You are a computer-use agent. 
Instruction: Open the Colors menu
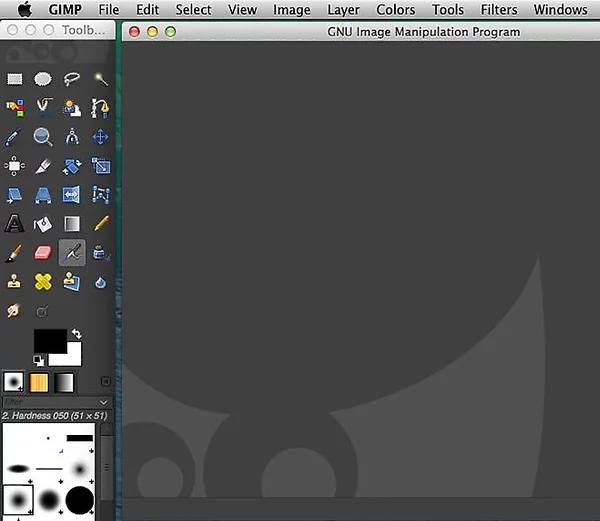click(396, 10)
